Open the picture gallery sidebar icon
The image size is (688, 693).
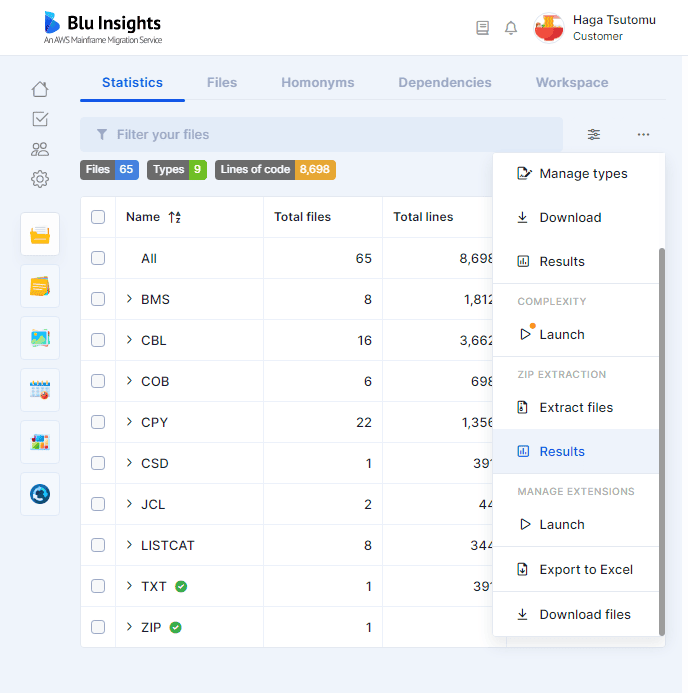click(40, 338)
